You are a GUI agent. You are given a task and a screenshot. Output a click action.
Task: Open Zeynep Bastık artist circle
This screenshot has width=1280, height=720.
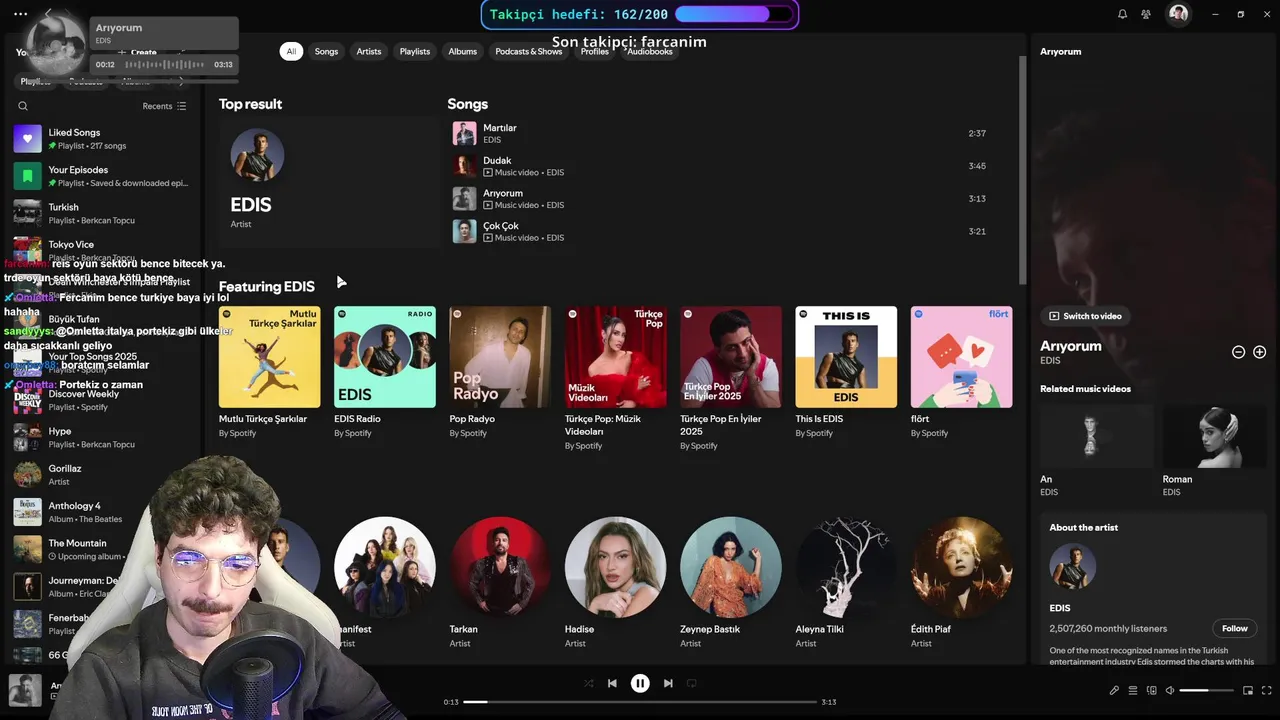731,567
